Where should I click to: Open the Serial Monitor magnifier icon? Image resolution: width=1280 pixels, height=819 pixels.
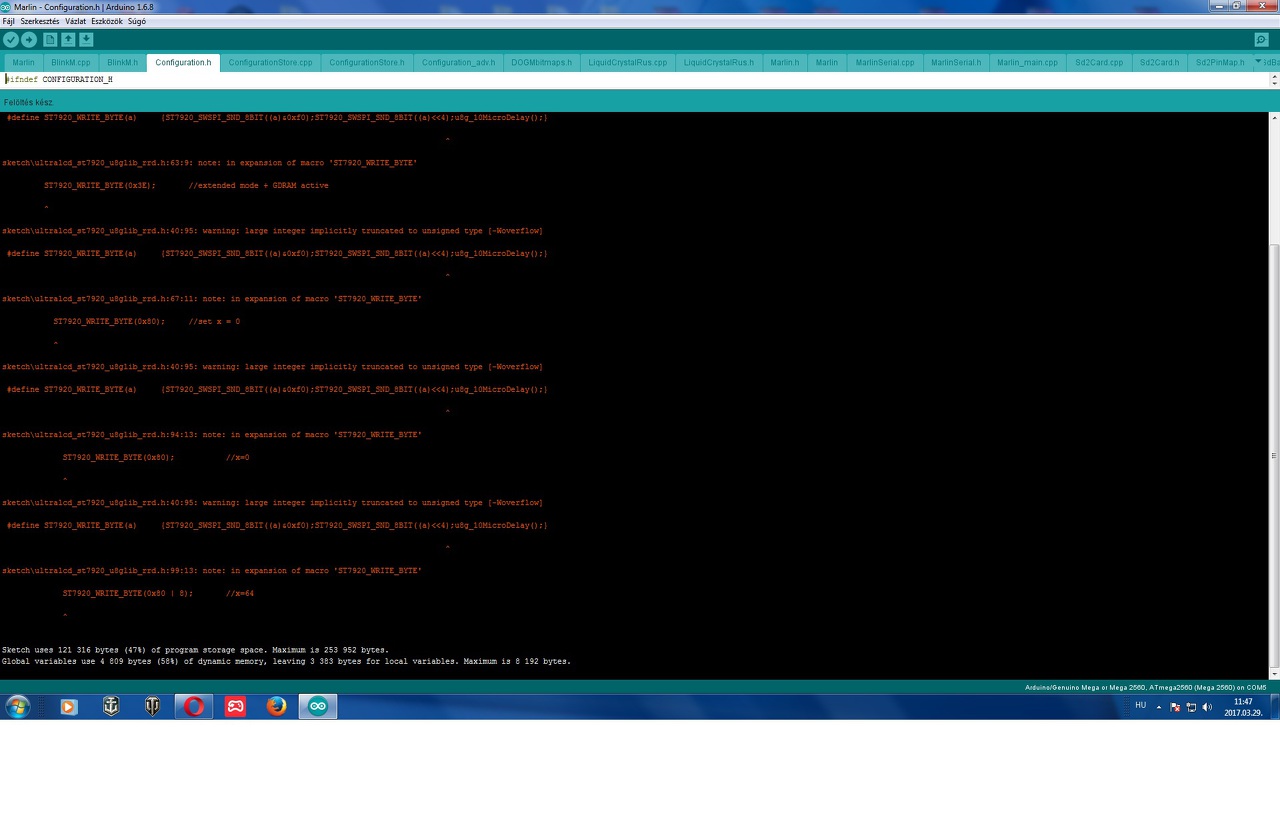click(1261, 40)
